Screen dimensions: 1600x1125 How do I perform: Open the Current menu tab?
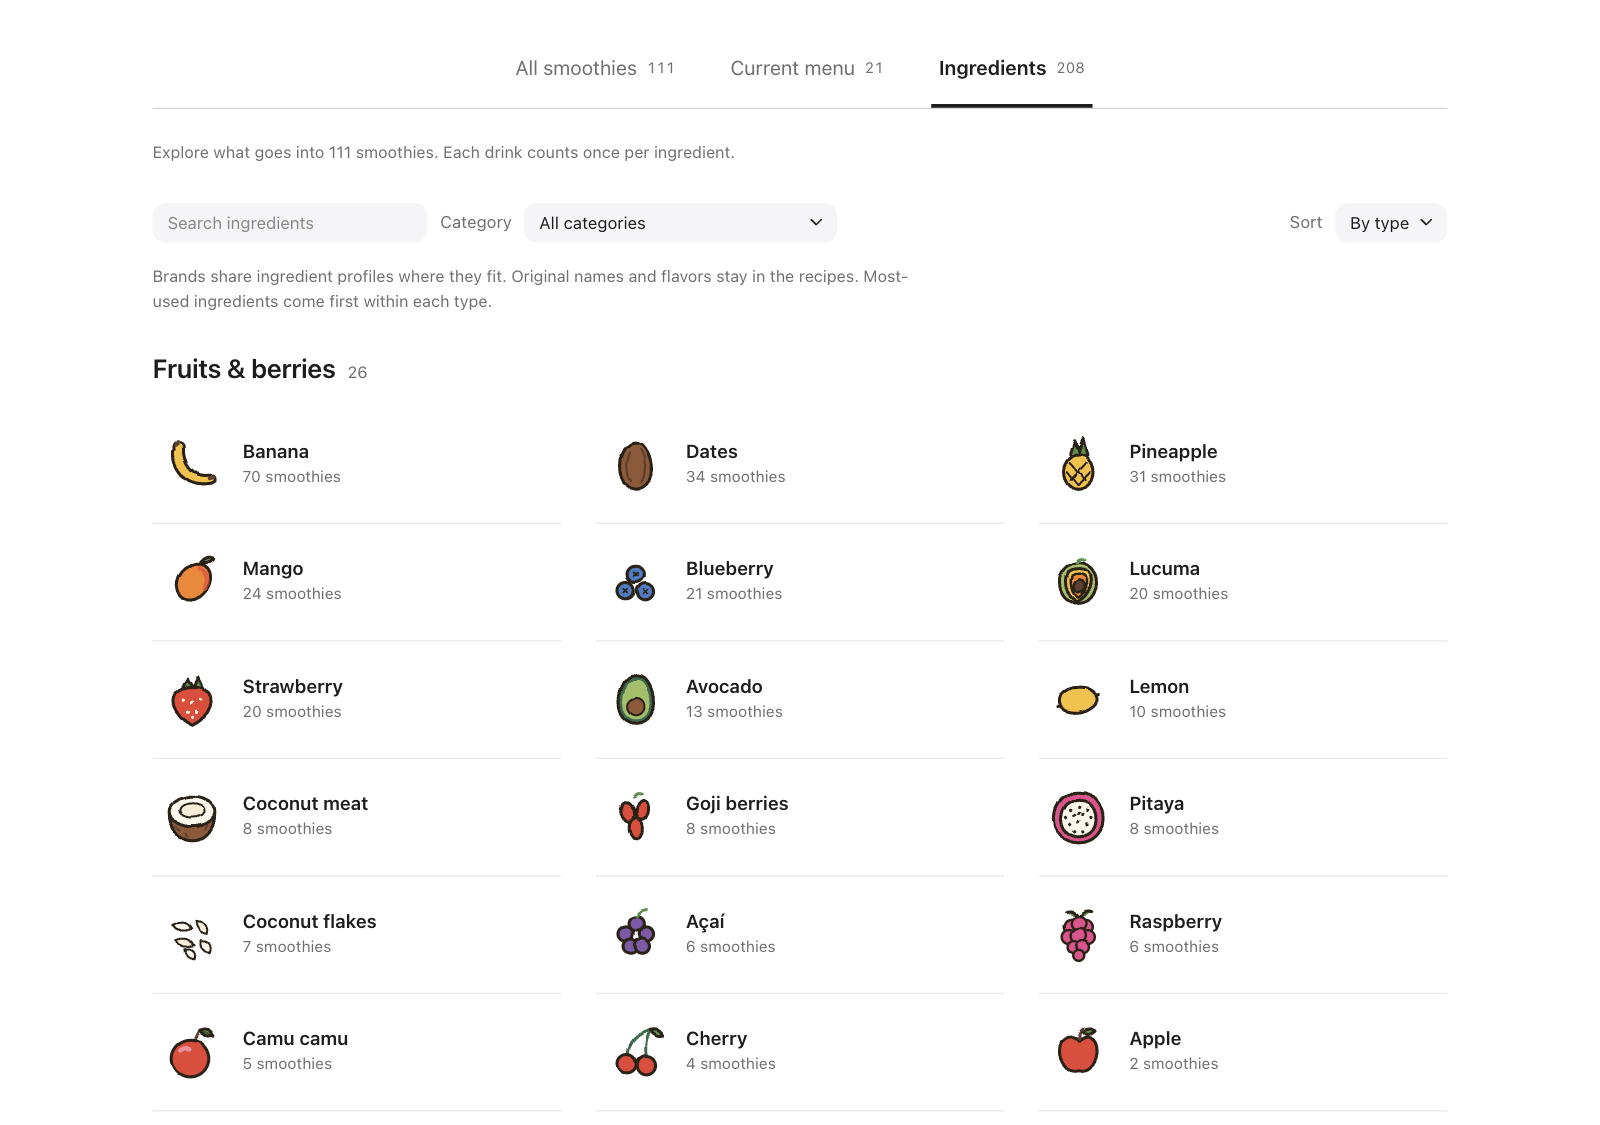[x=806, y=68]
